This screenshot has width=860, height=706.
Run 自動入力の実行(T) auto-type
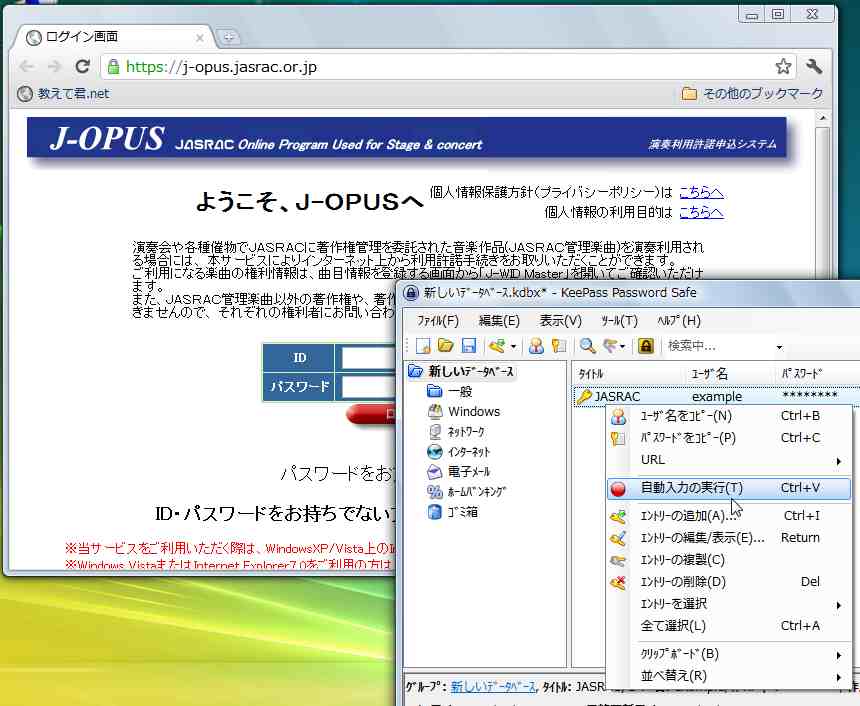click(729, 488)
